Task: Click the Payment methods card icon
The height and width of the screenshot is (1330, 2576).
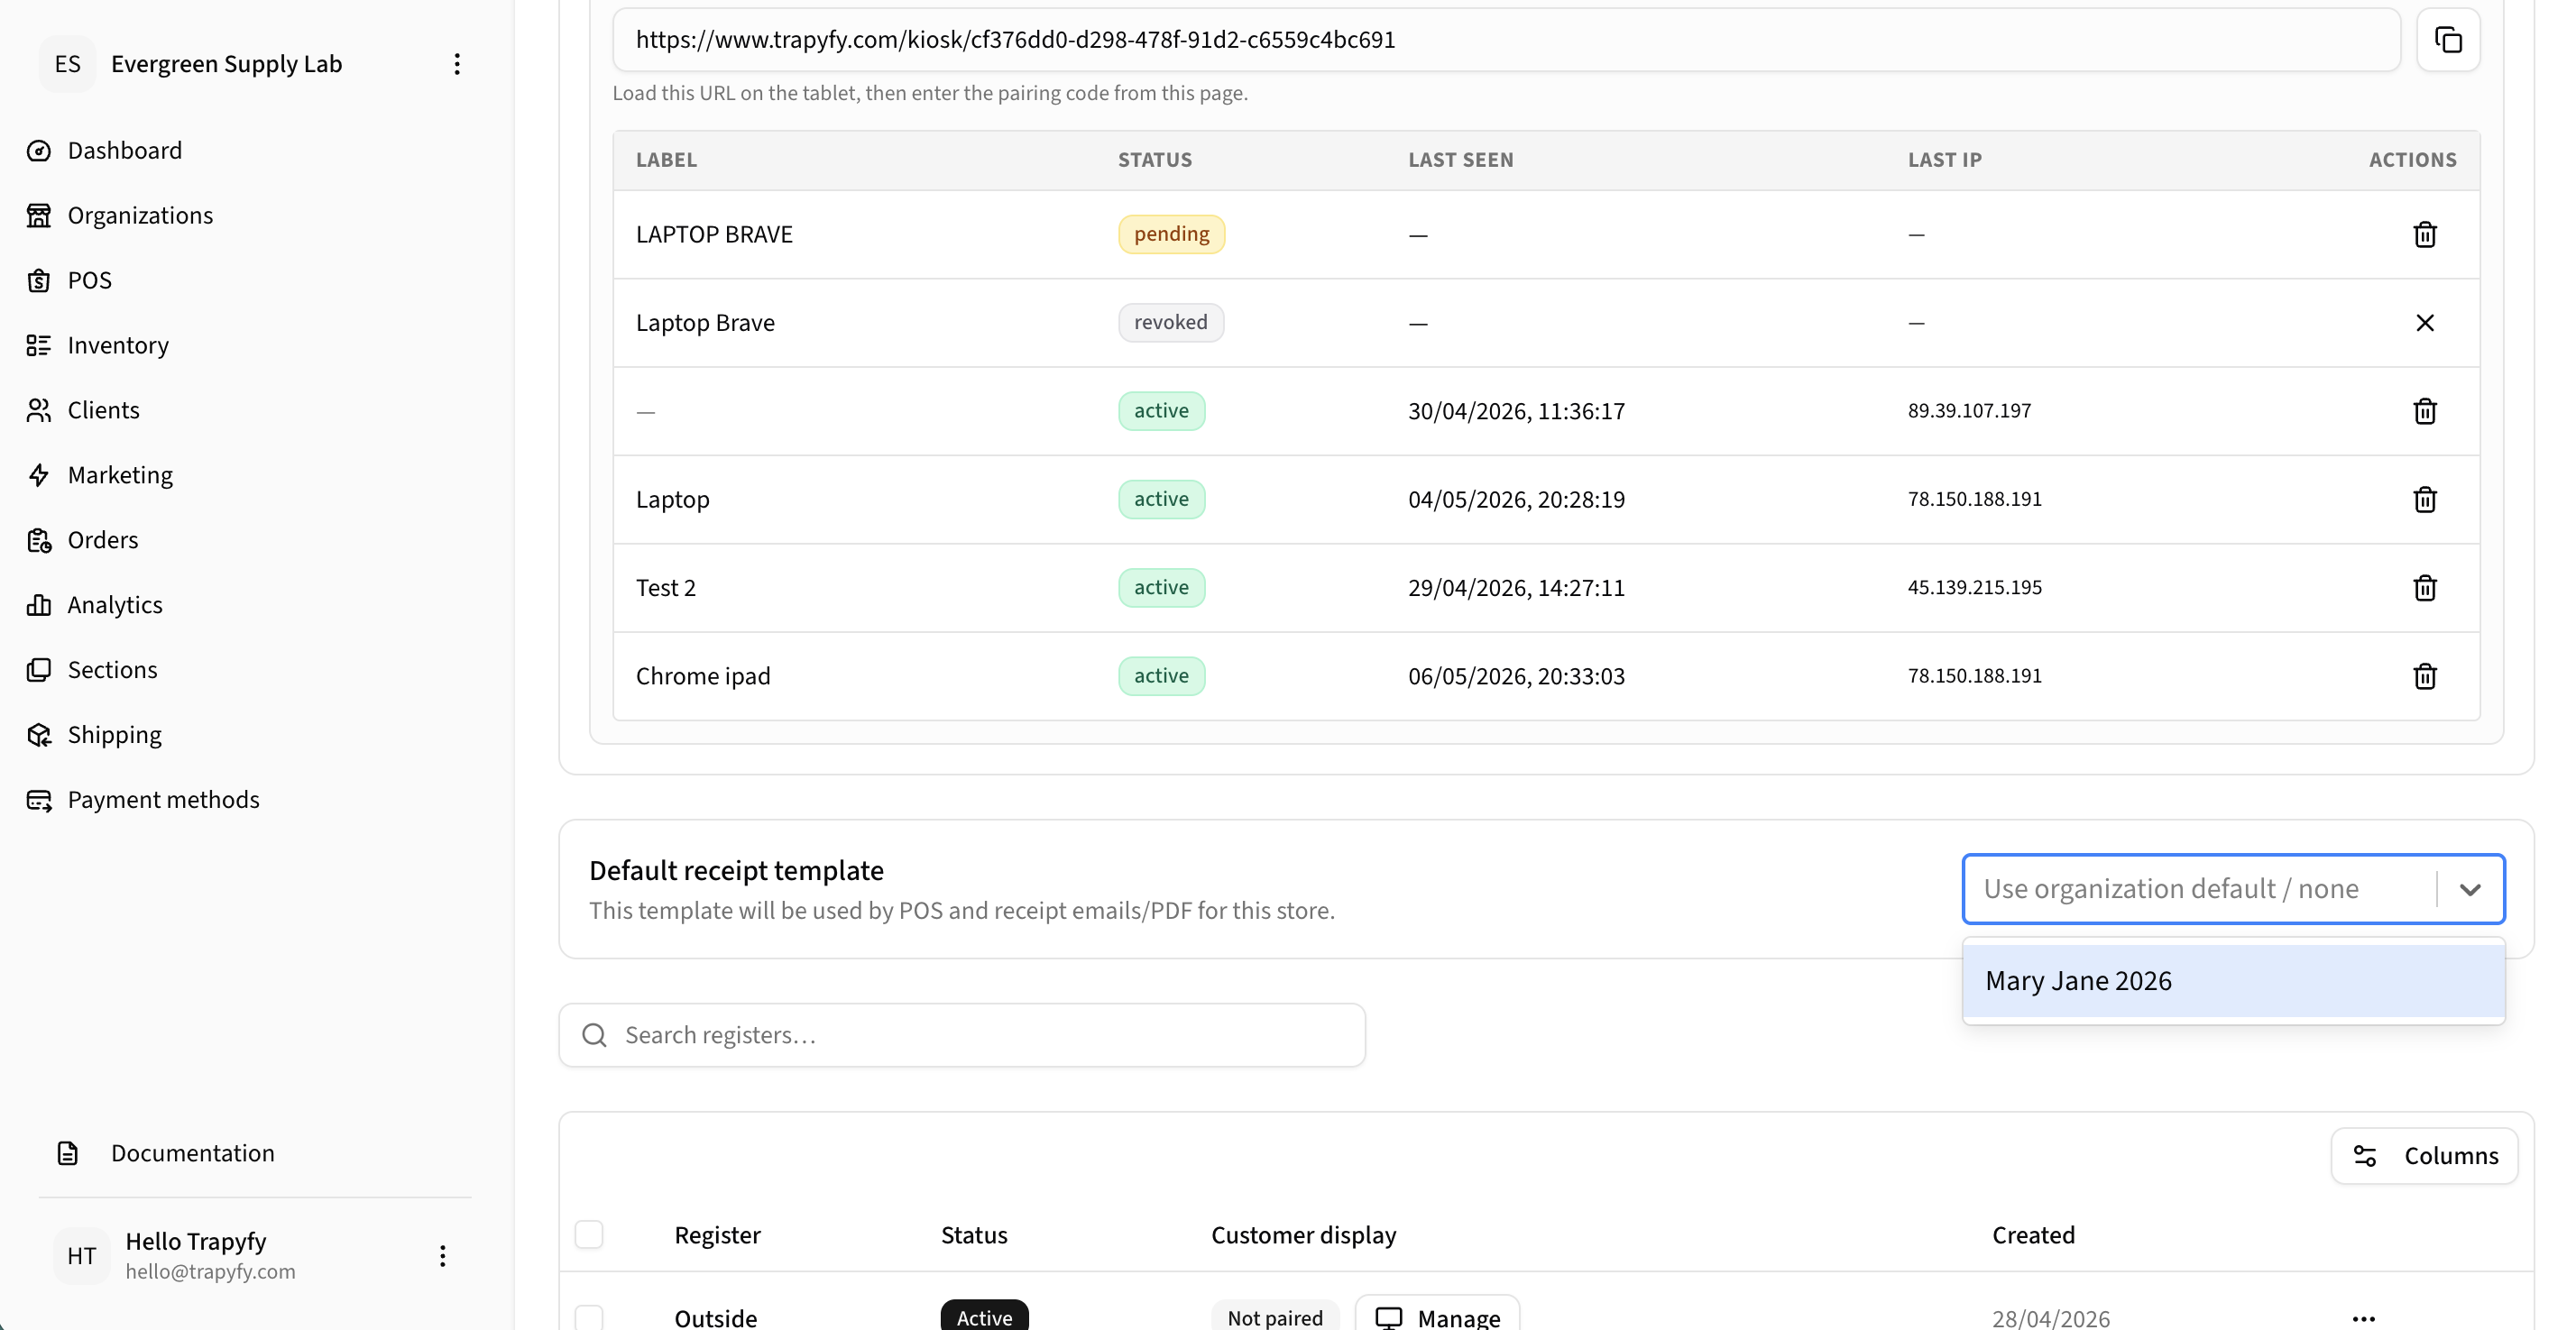Action: pyautogui.click(x=39, y=800)
